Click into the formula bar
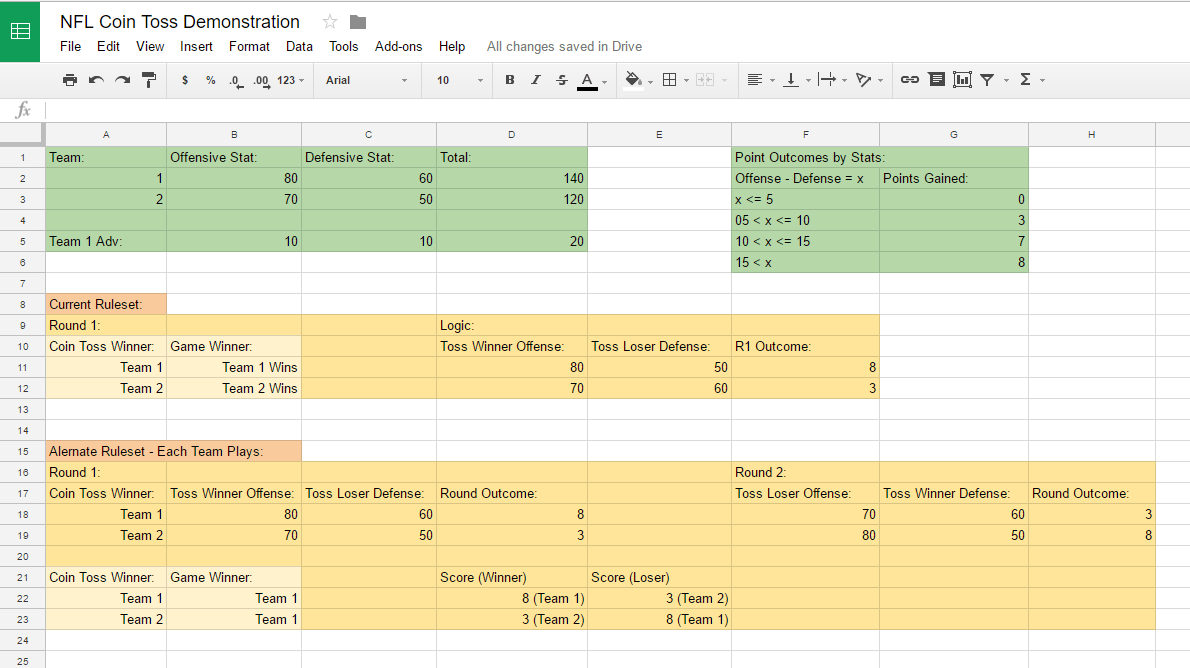Viewport: 1190px width, 668px height. (616, 110)
